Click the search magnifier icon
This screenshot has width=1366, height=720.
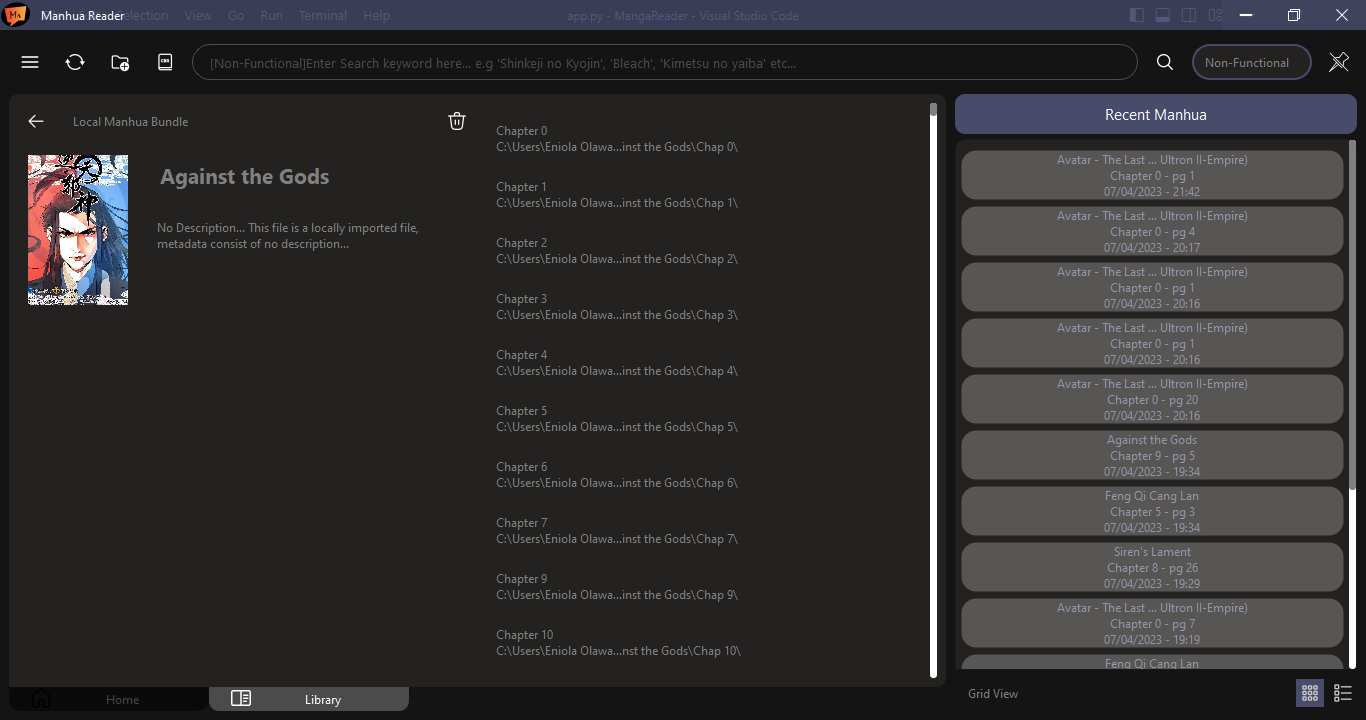[x=1165, y=62]
